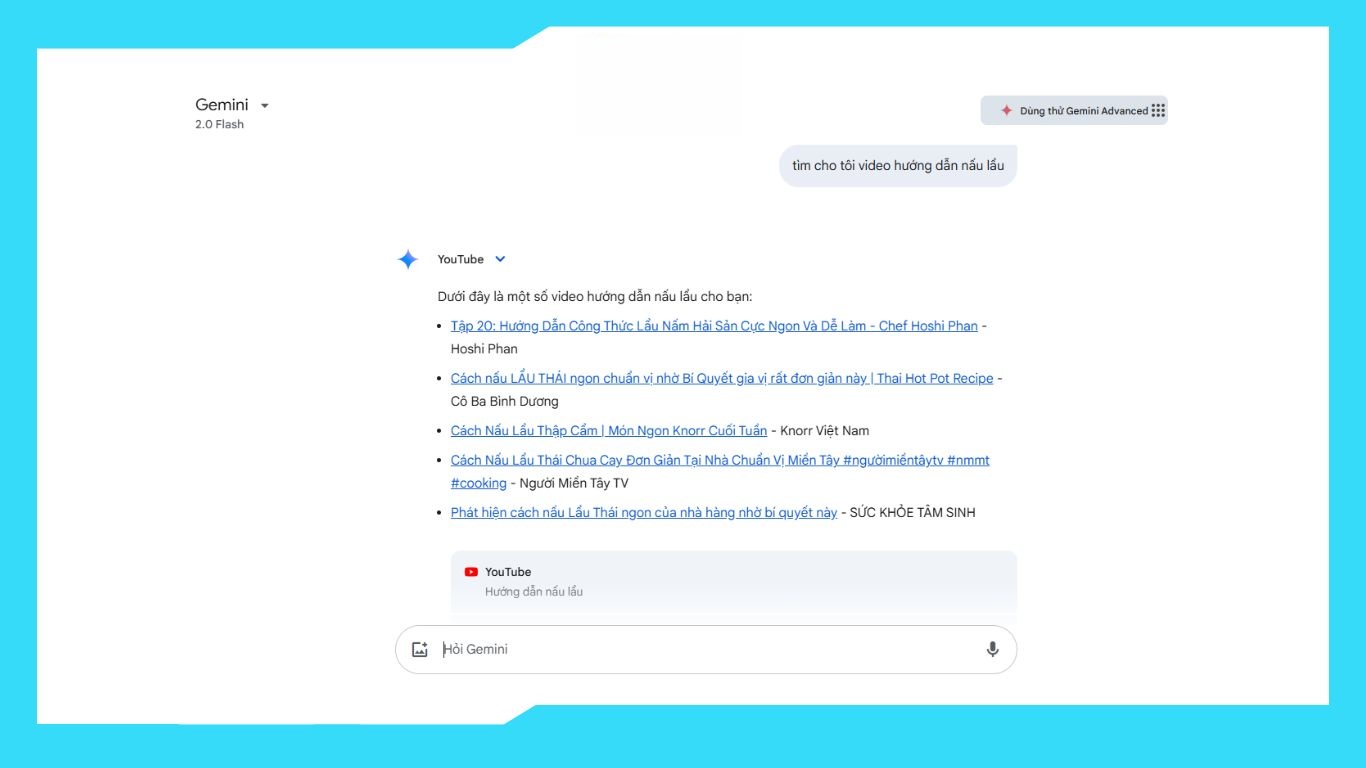The image size is (1366, 768).
Task: Click Knorr Việt Nam channel name
Action: pos(825,431)
